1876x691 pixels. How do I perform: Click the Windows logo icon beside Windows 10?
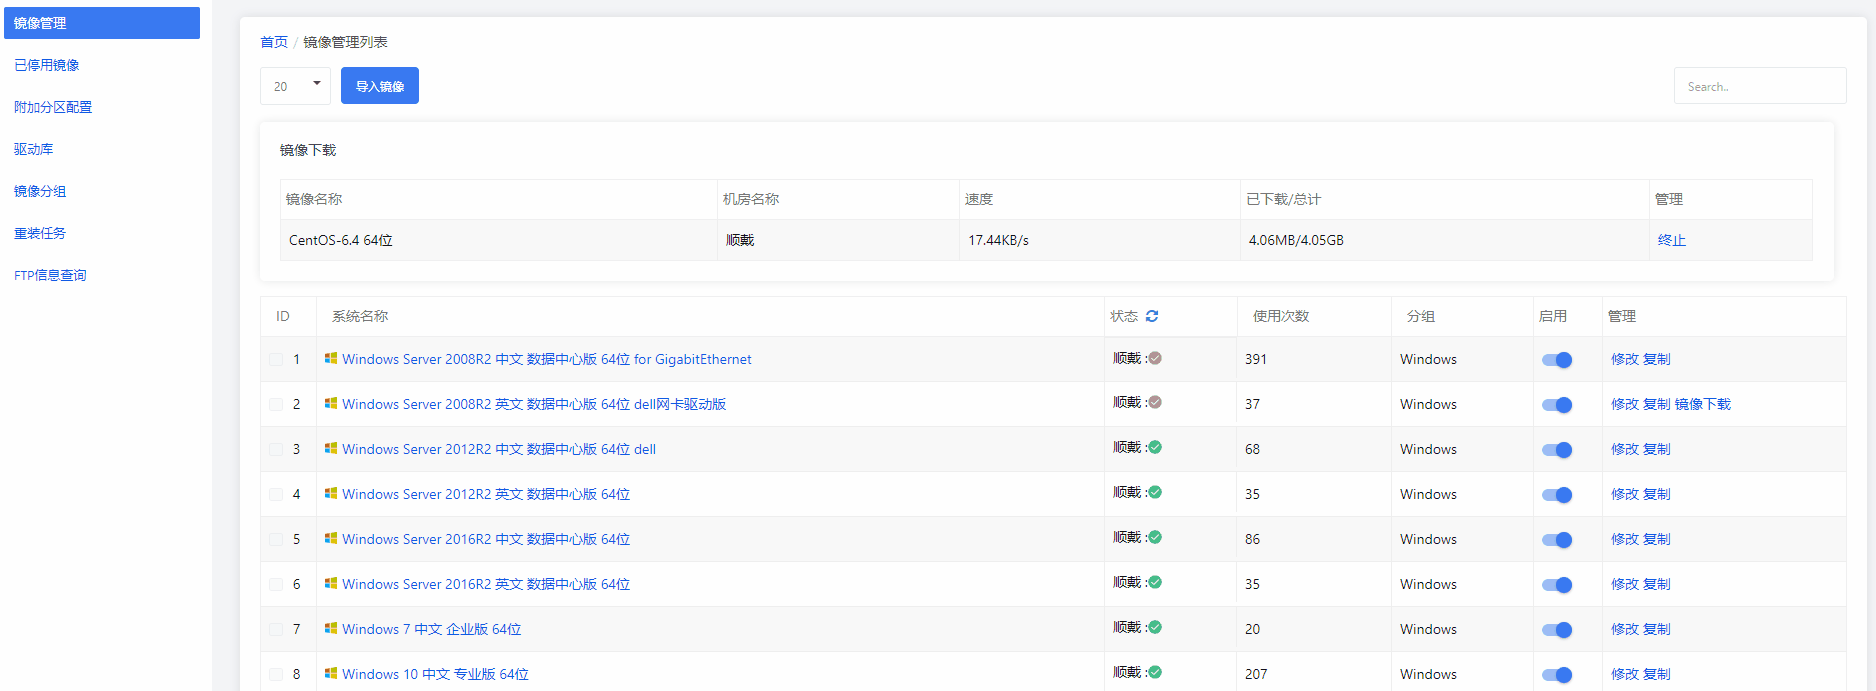331,673
